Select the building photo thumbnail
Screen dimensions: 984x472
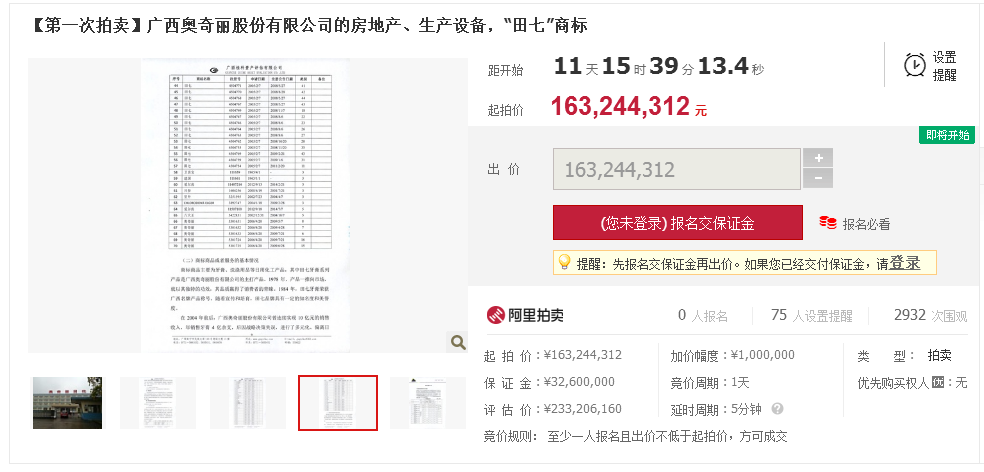coord(67,403)
